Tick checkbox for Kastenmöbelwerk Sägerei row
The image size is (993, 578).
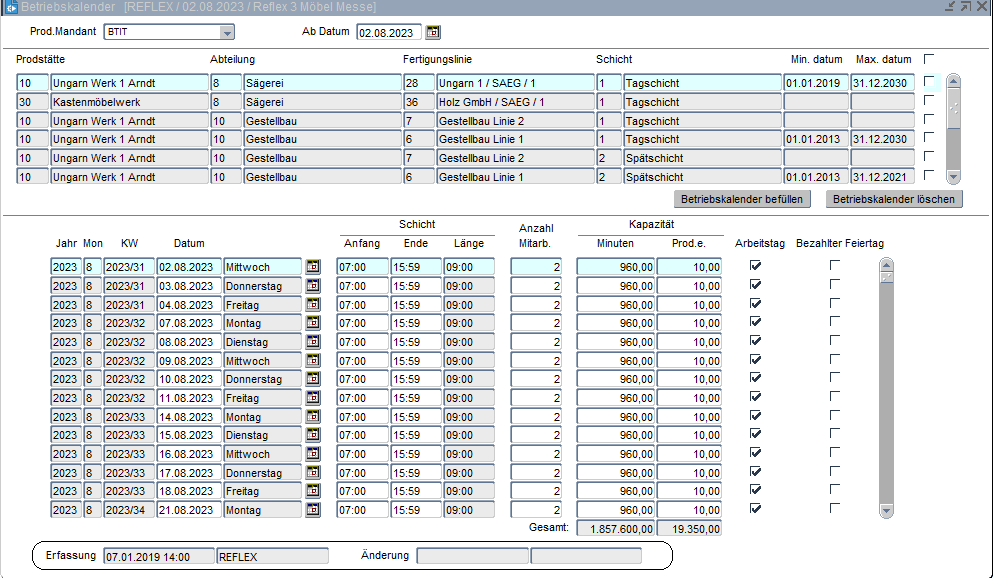click(929, 101)
